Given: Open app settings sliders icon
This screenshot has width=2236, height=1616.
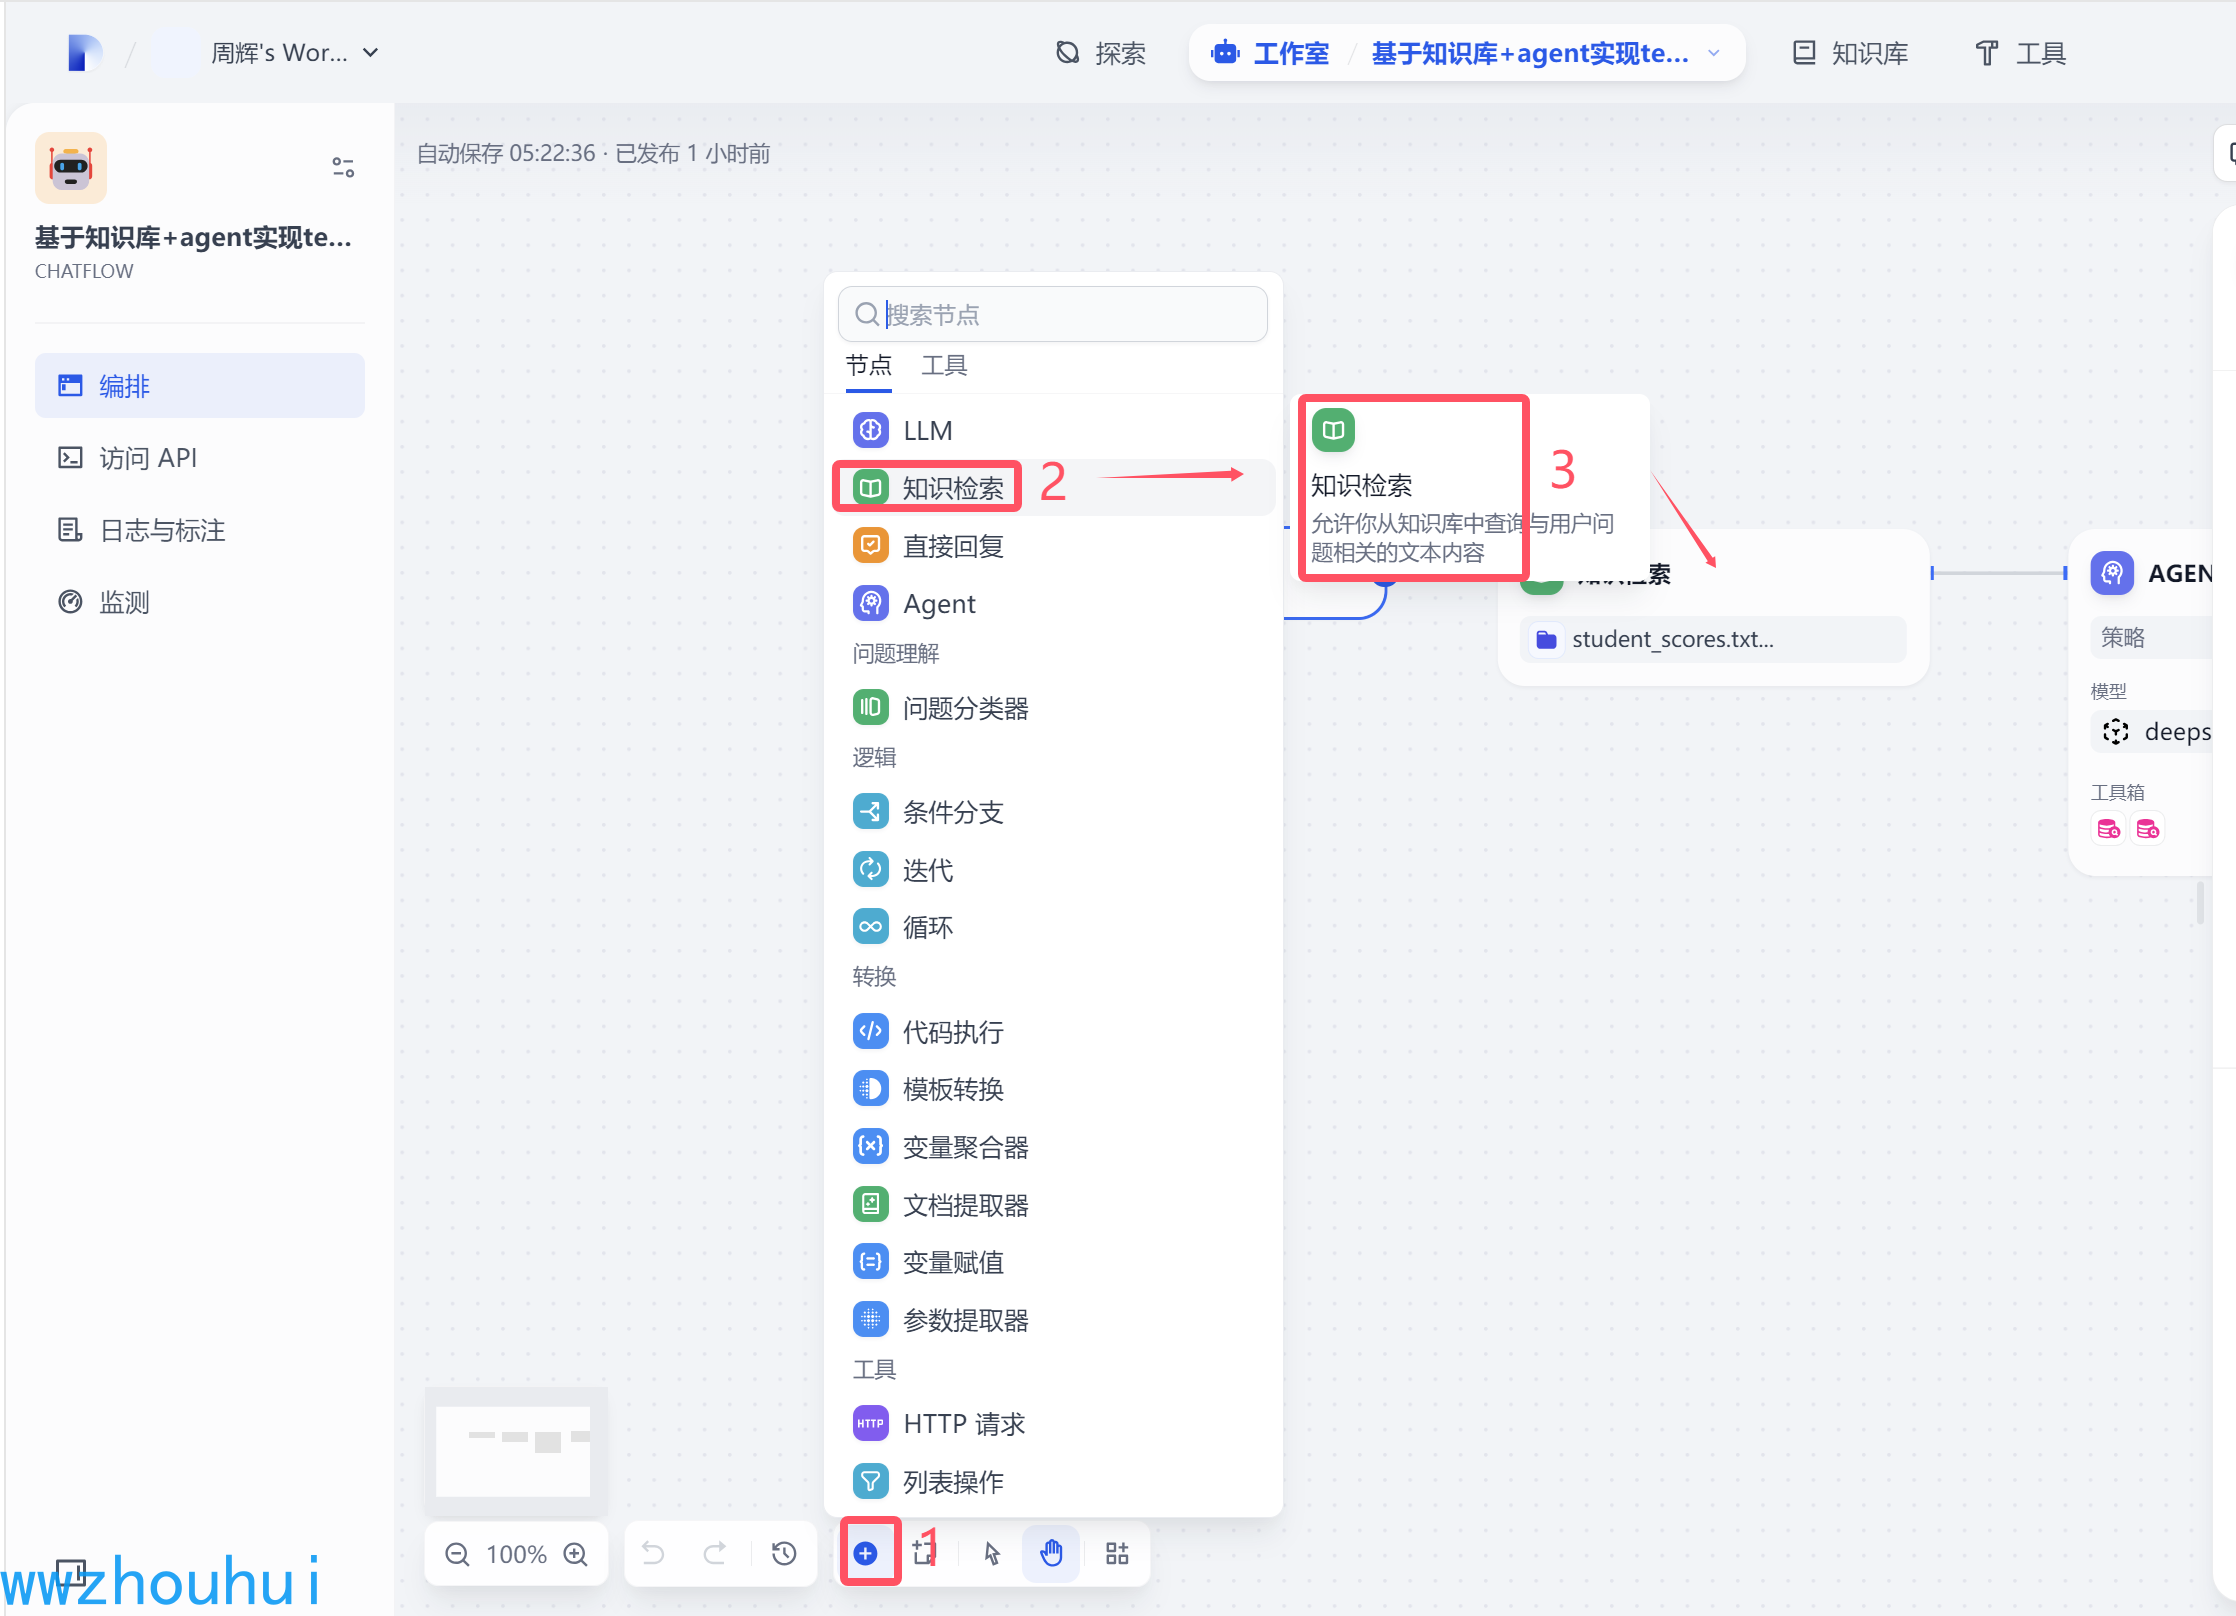Looking at the screenshot, I should [x=343, y=167].
